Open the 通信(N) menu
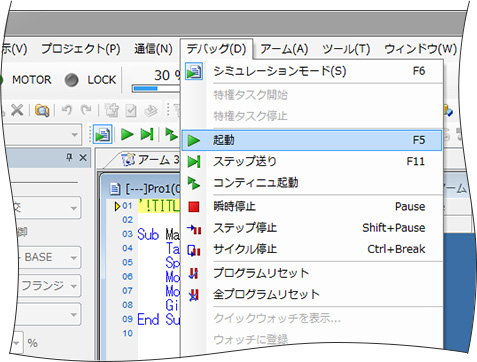 pyautogui.click(x=153, y=49)
